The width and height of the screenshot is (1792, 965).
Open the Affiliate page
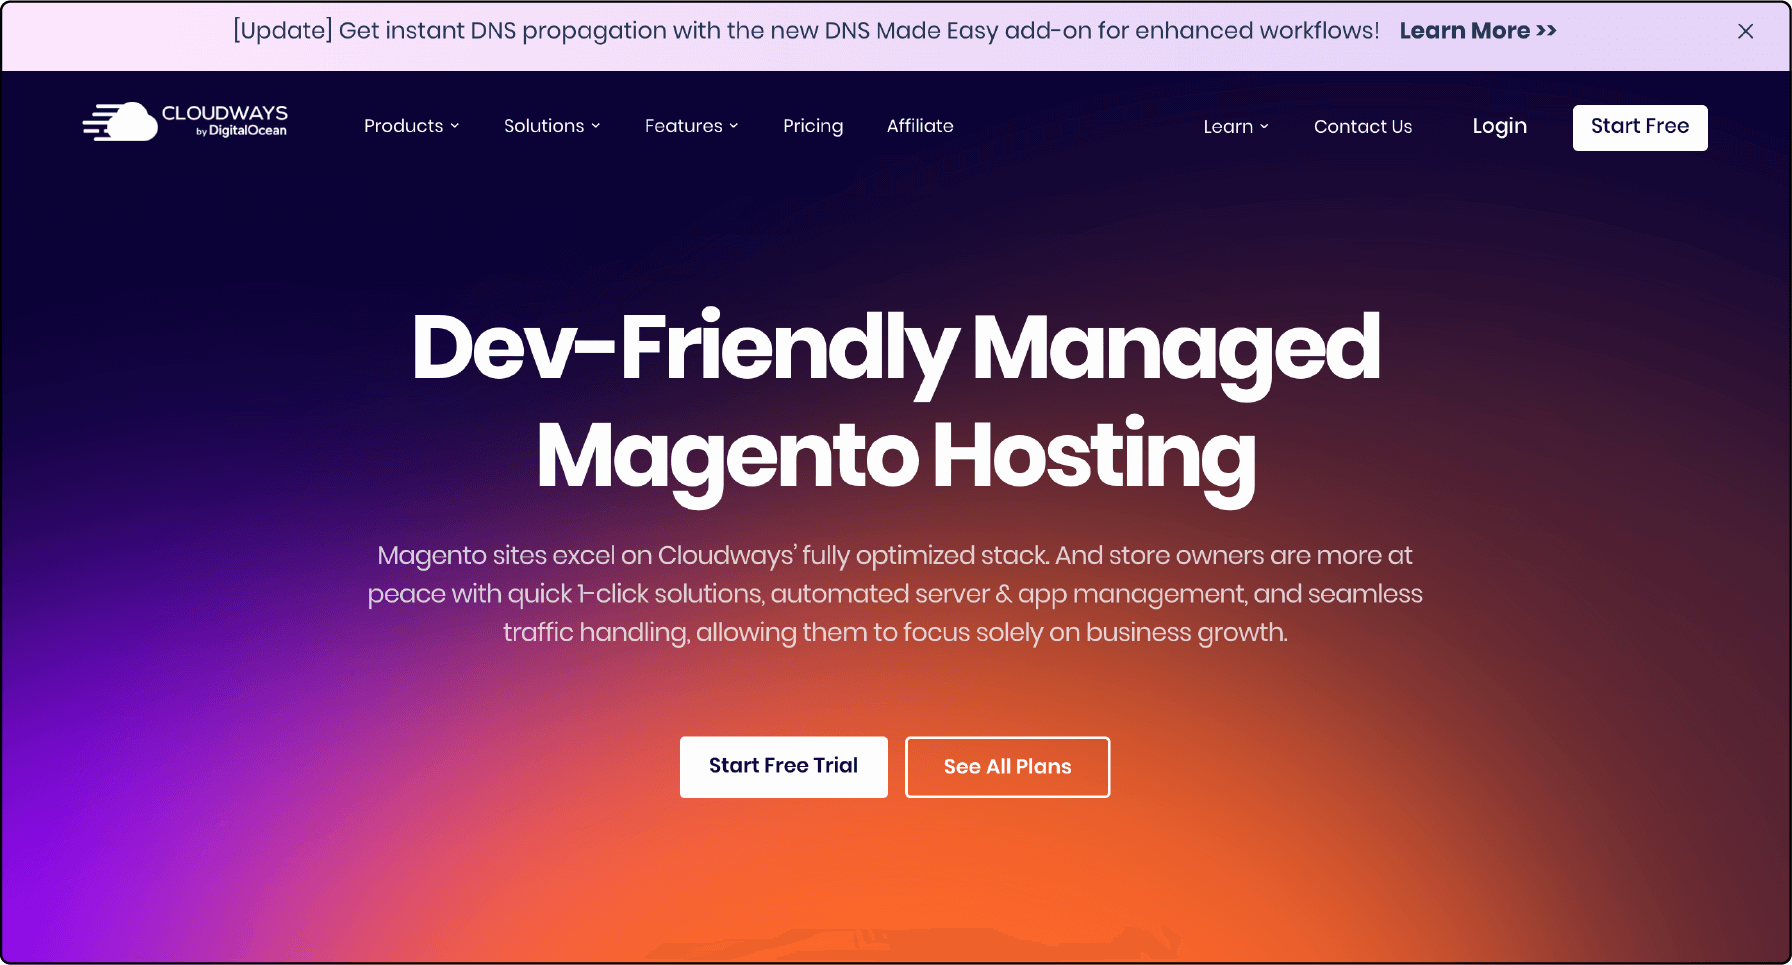(920, 126)
